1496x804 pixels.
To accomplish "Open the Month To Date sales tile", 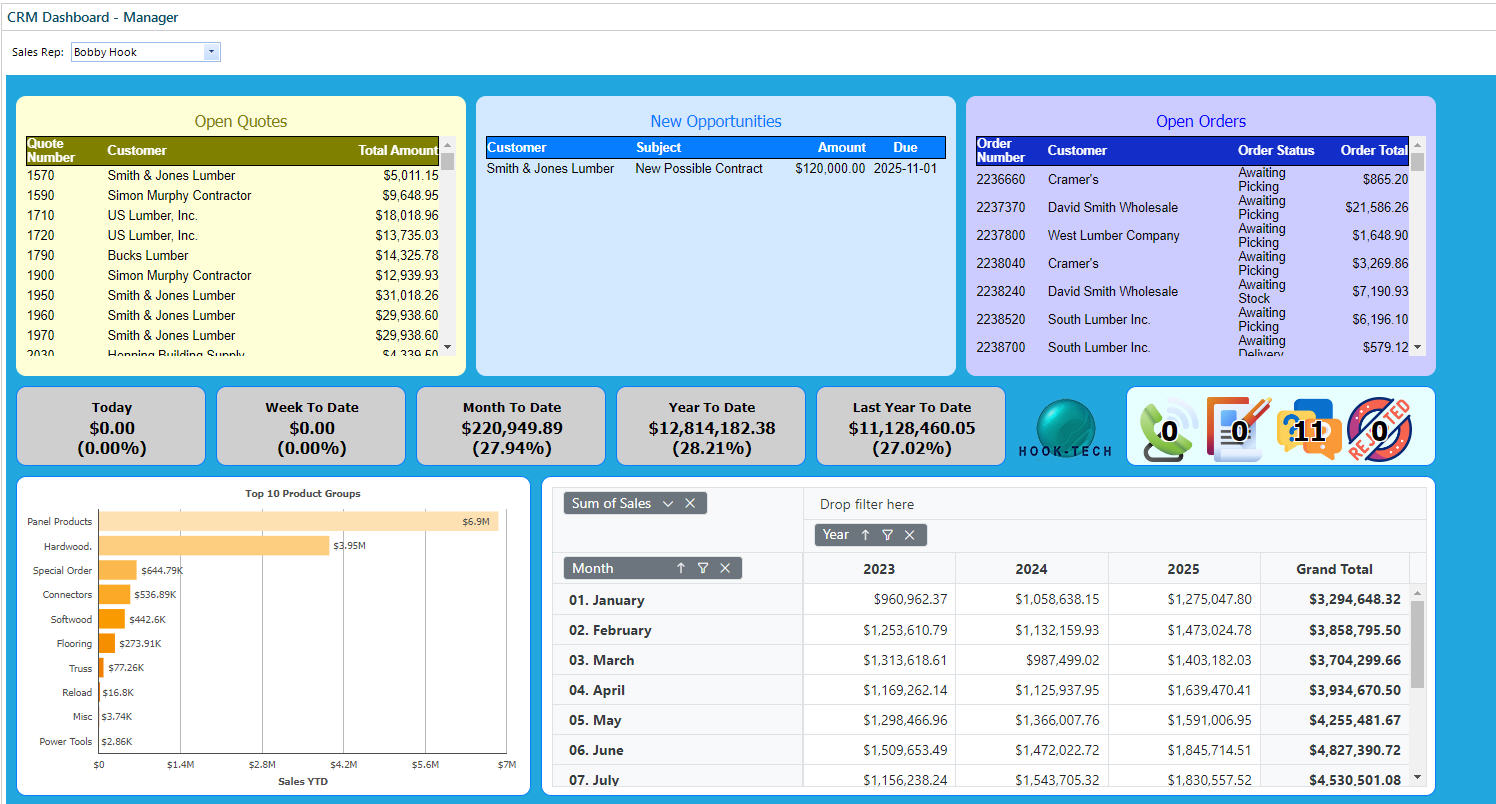I will tap(511, 426).
